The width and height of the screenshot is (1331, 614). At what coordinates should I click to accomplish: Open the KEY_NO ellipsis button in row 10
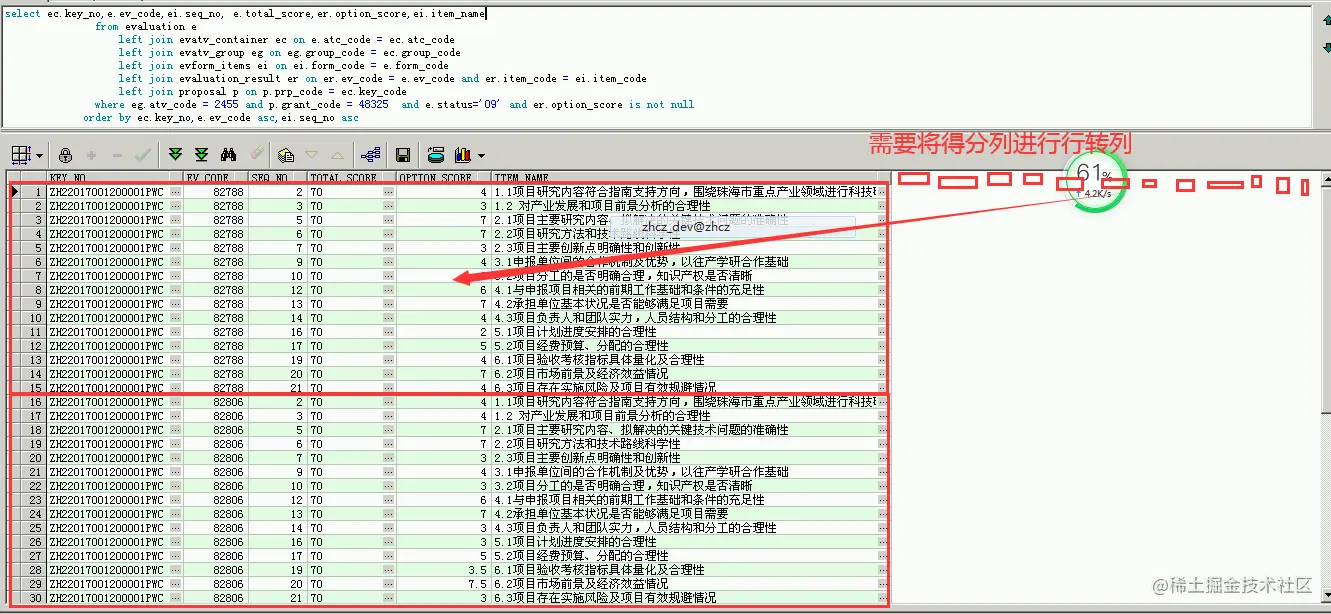click(176, 318)
